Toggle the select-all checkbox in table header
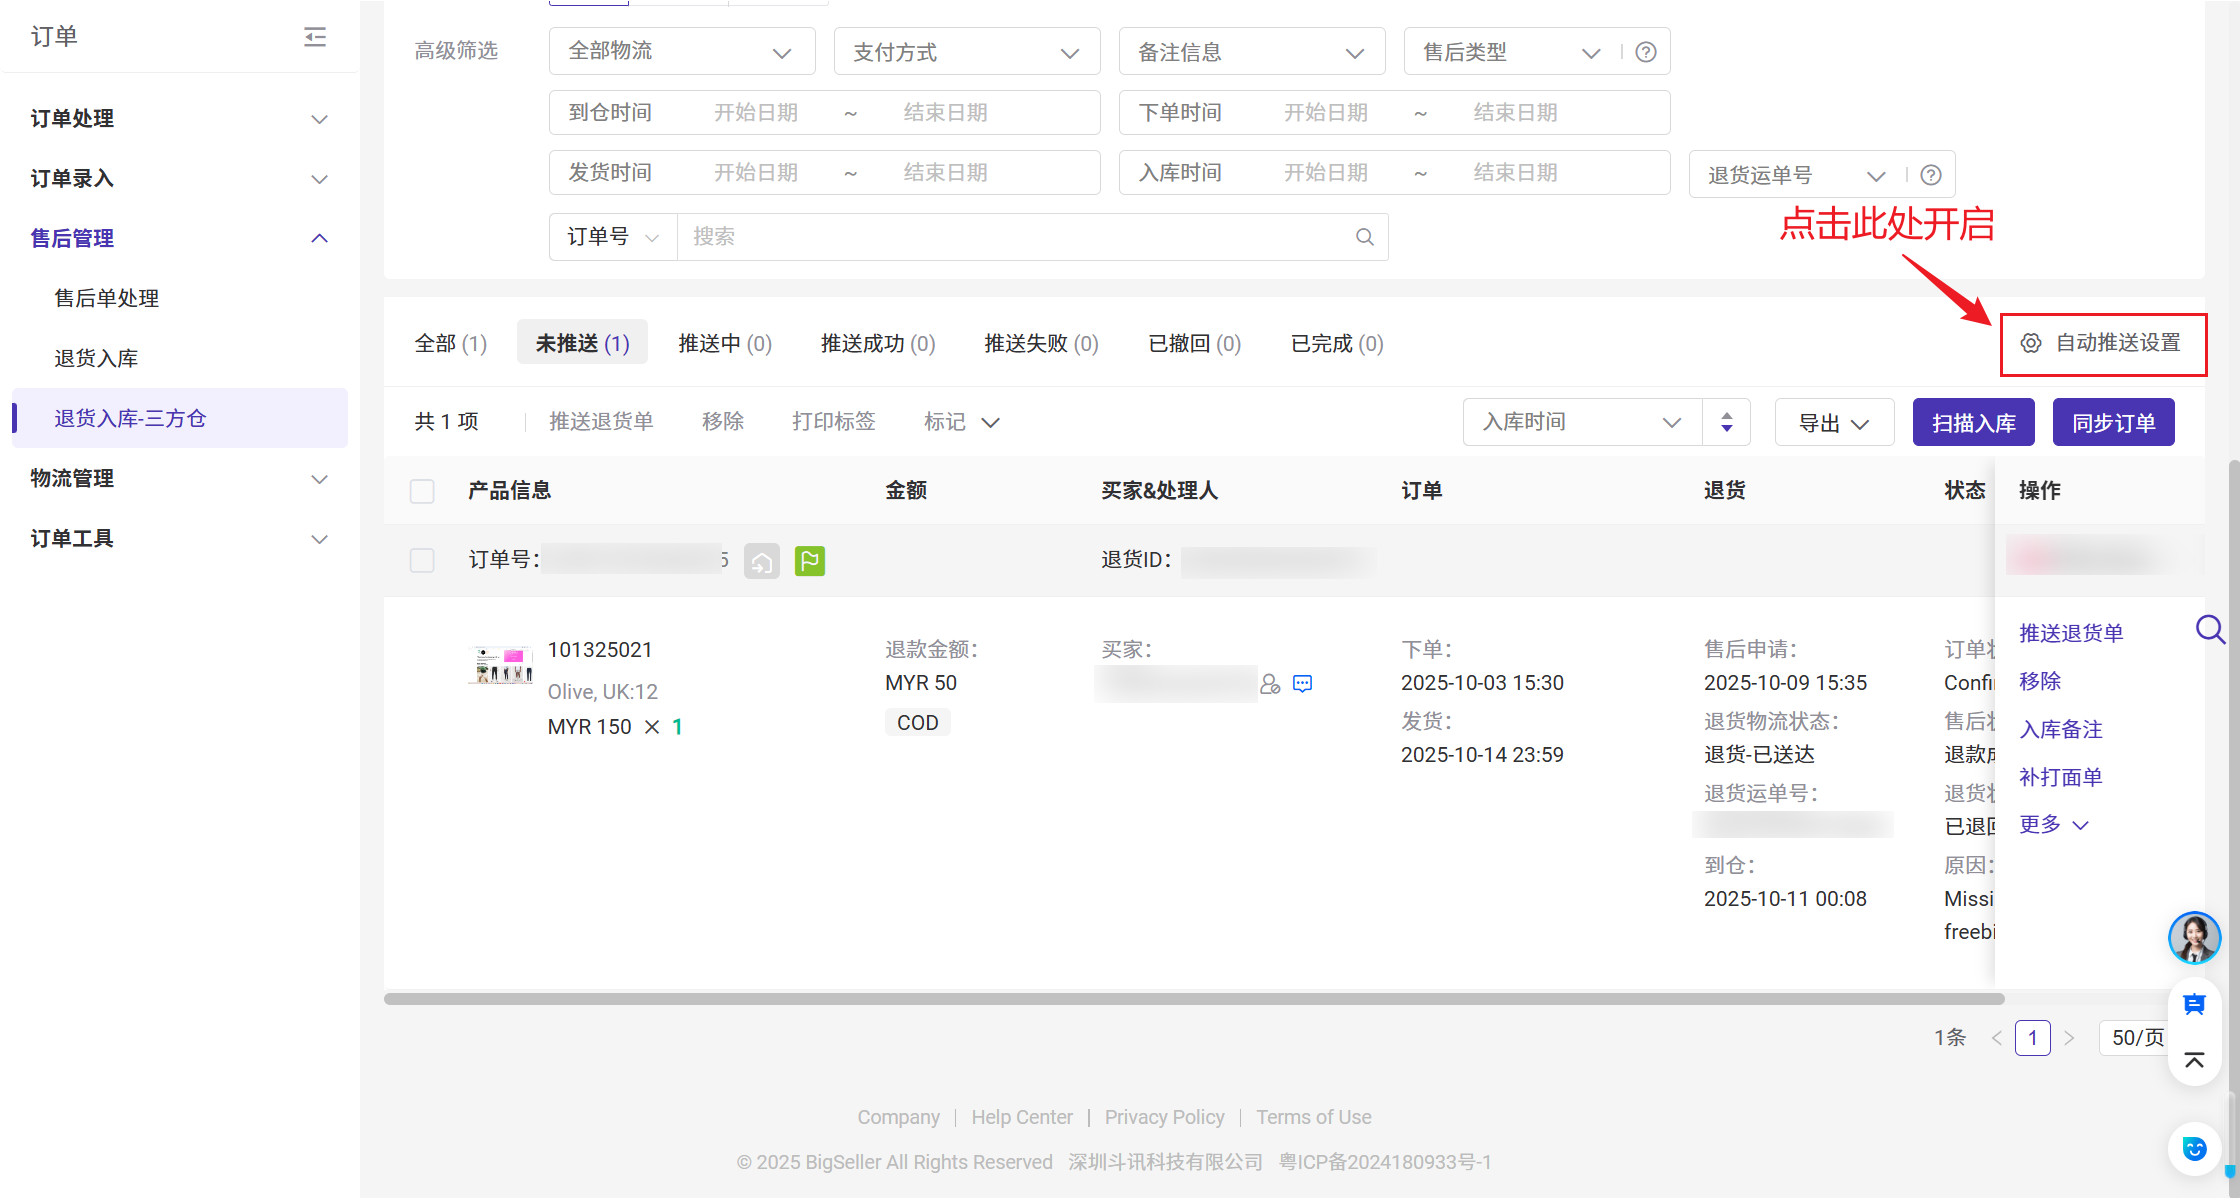 pos(422,491)
